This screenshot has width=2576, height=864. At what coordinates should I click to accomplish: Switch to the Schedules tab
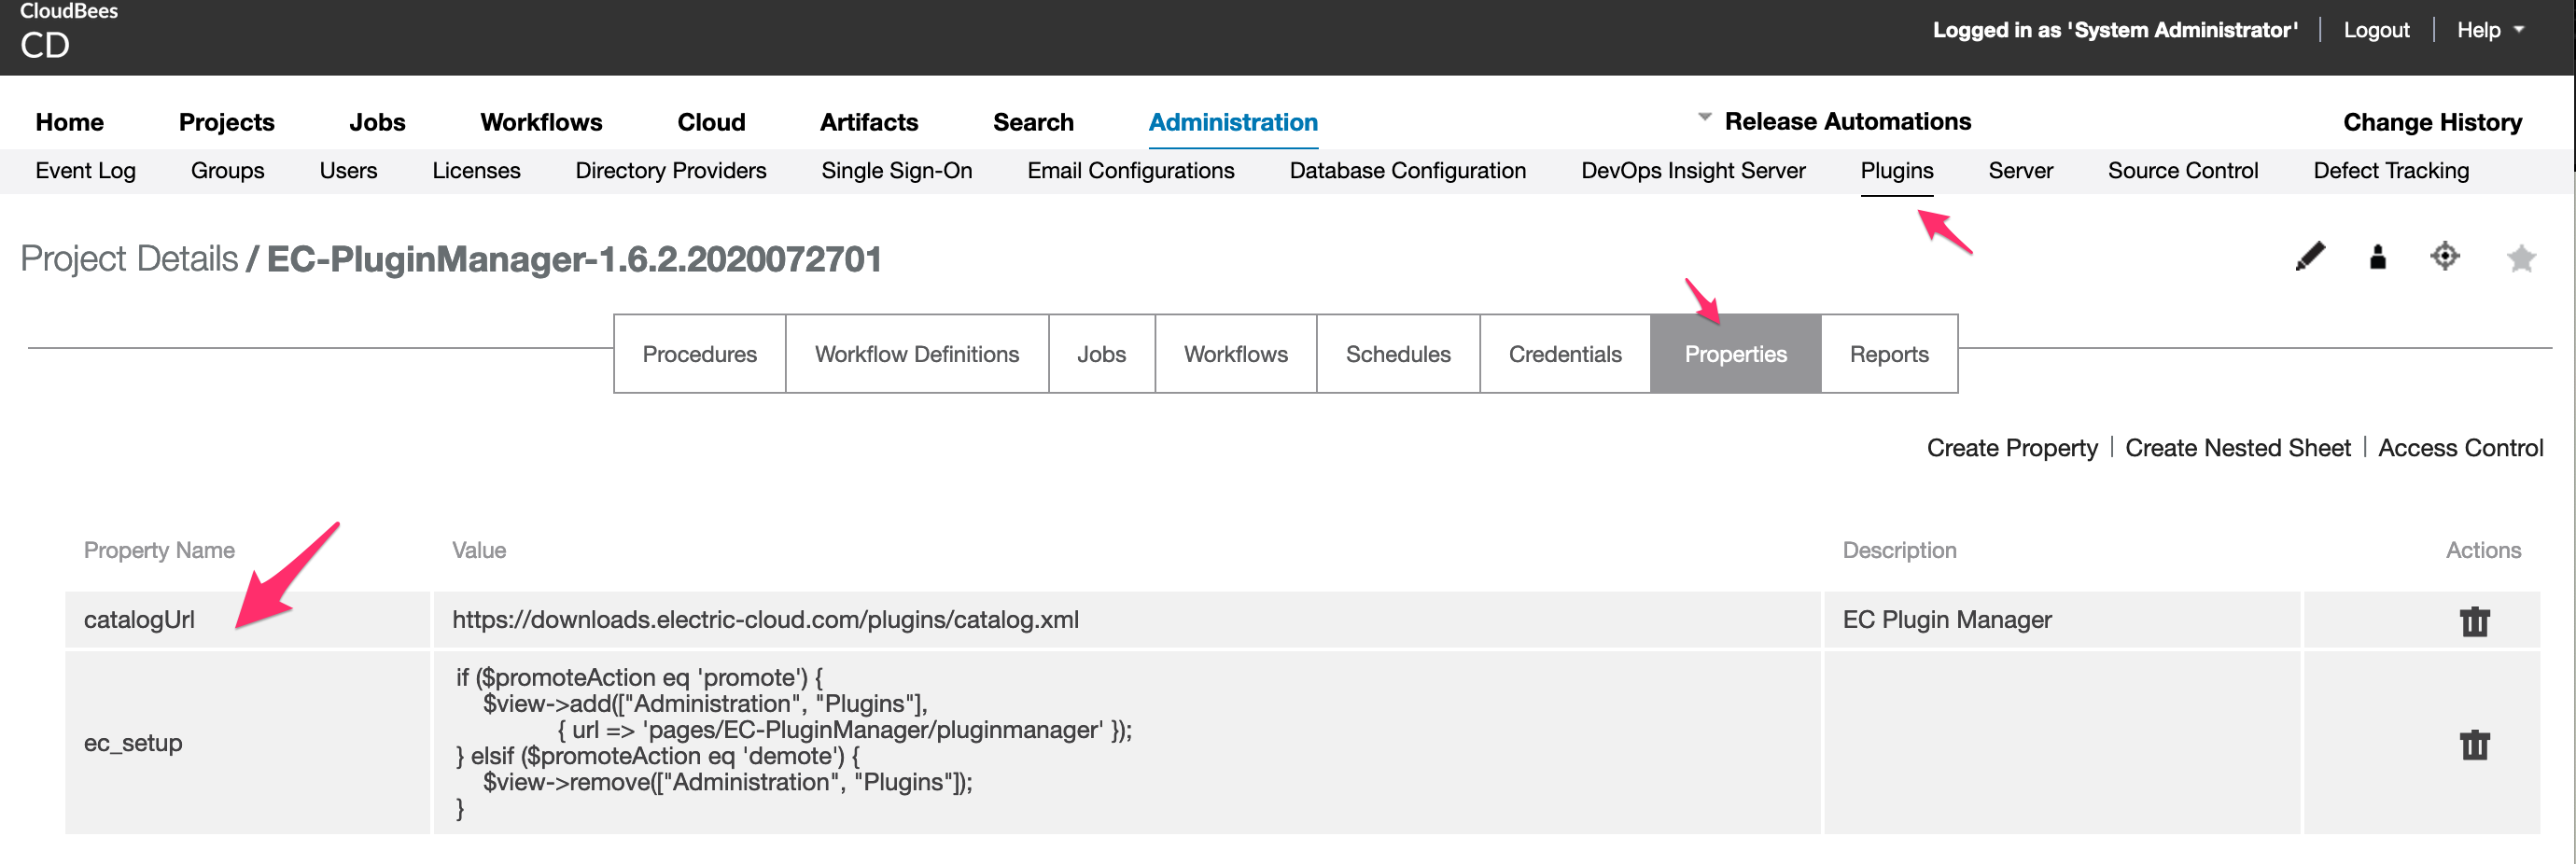[1397, 354]
